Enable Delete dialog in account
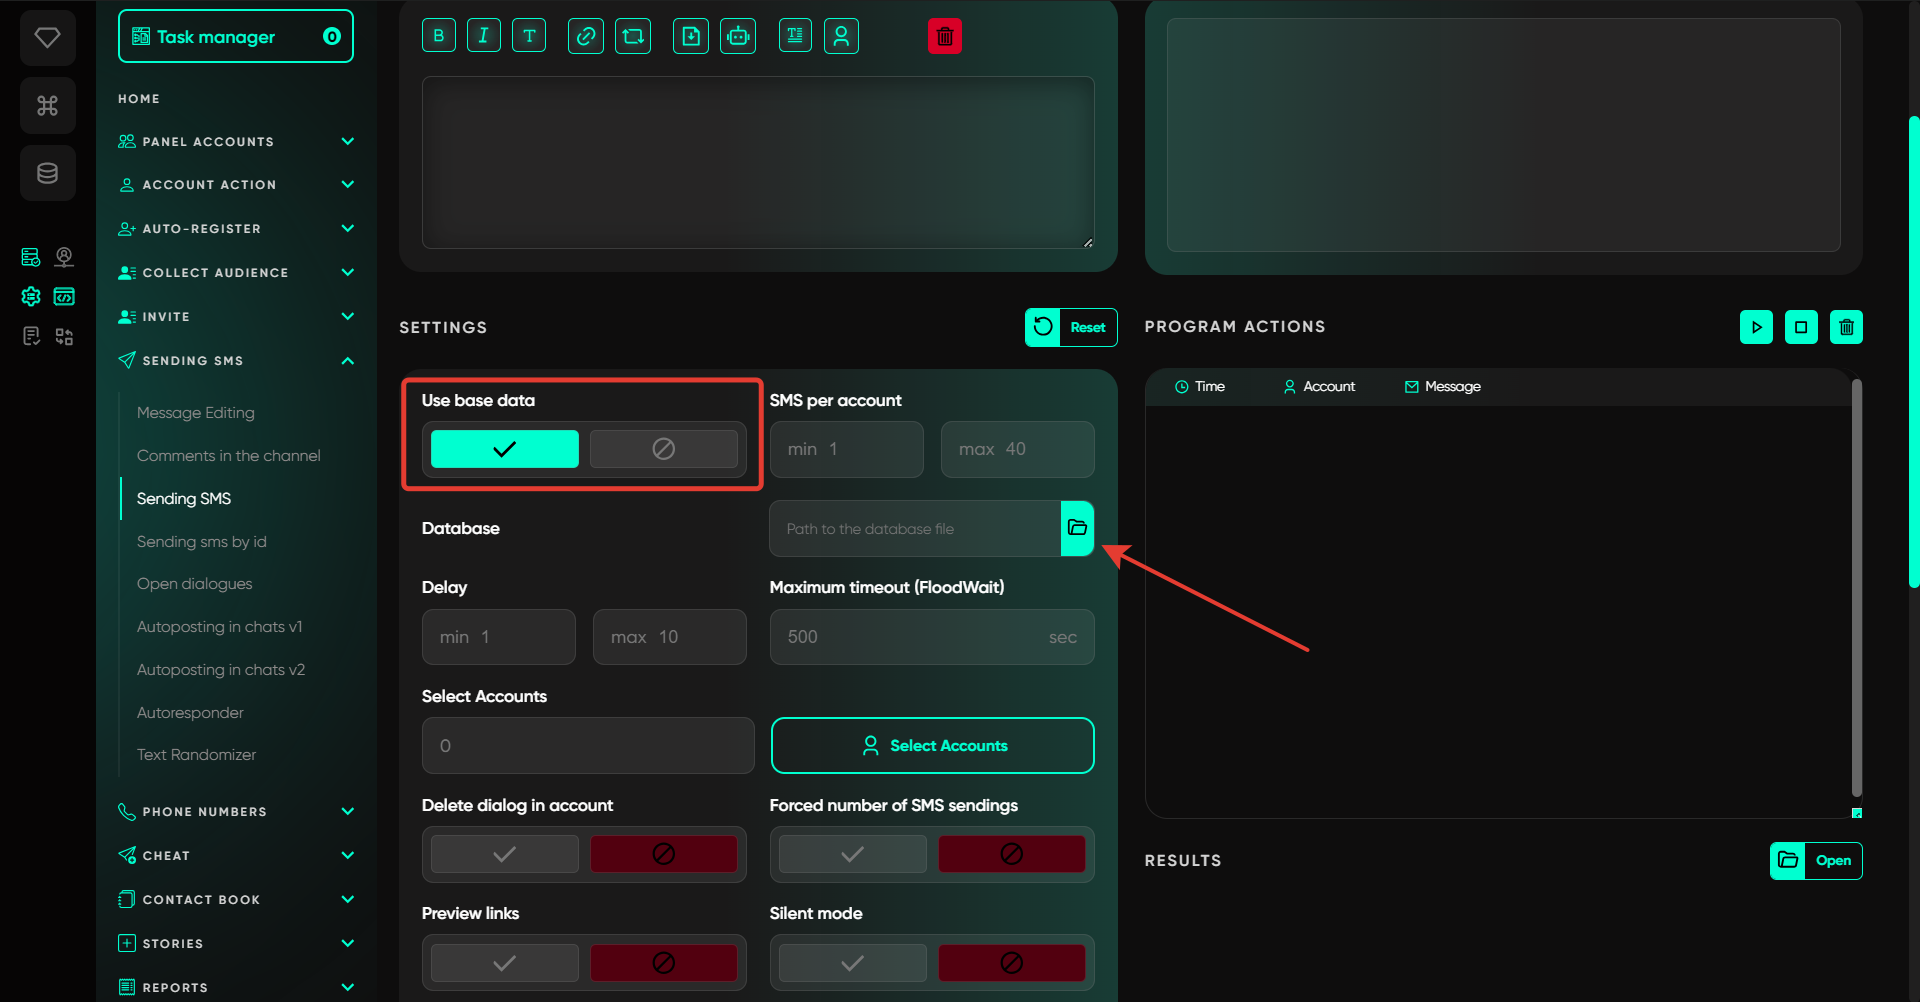1920x1002 pixels. [x=505, y=854]
